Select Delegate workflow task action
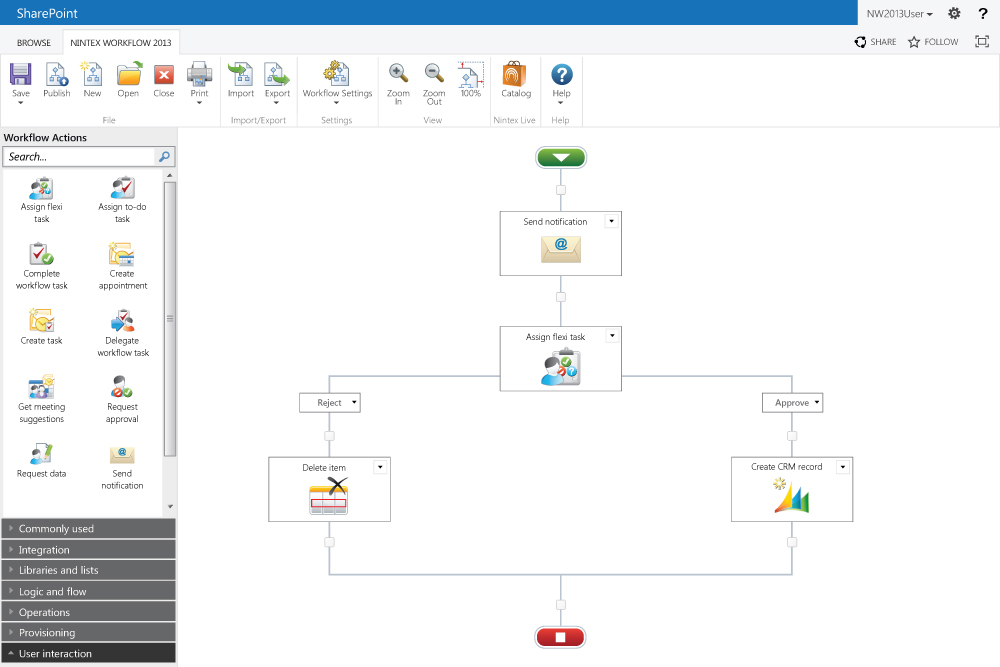Screen dimensions: 1000x667 click(x=122, y=334)
